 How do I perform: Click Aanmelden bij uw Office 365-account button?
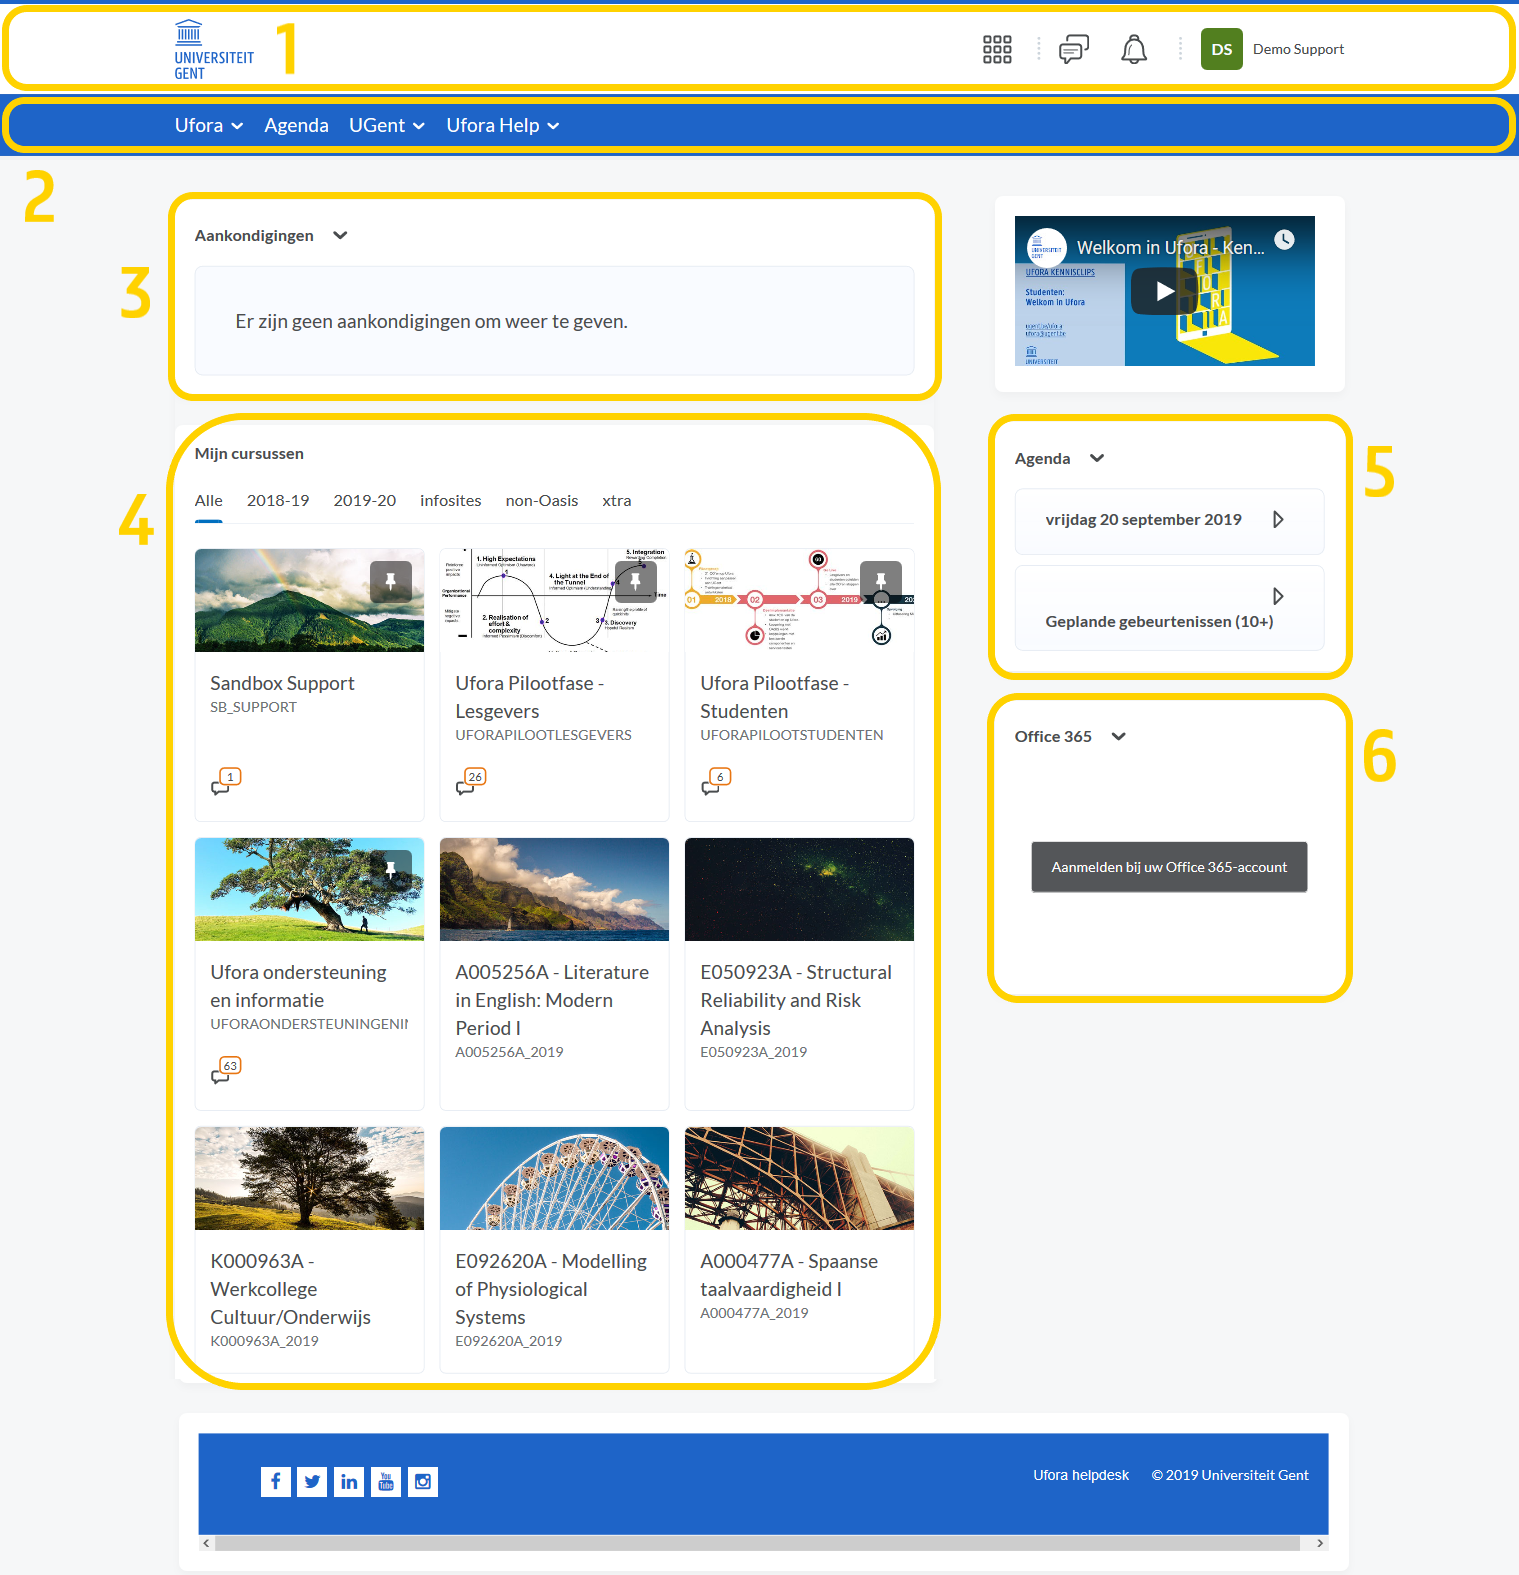tap(1169, 867)
